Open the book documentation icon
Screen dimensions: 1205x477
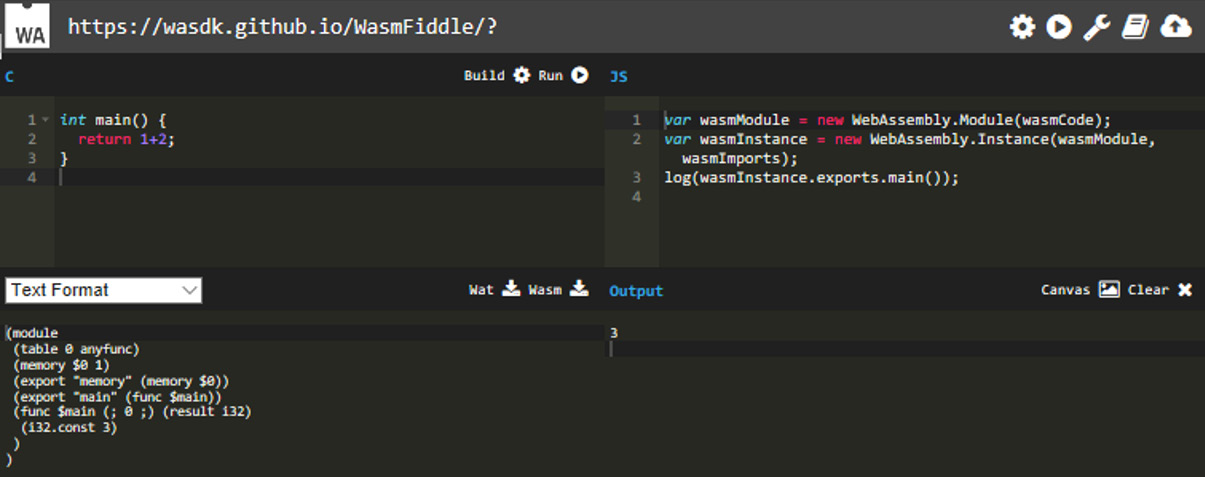[1135, 27]
